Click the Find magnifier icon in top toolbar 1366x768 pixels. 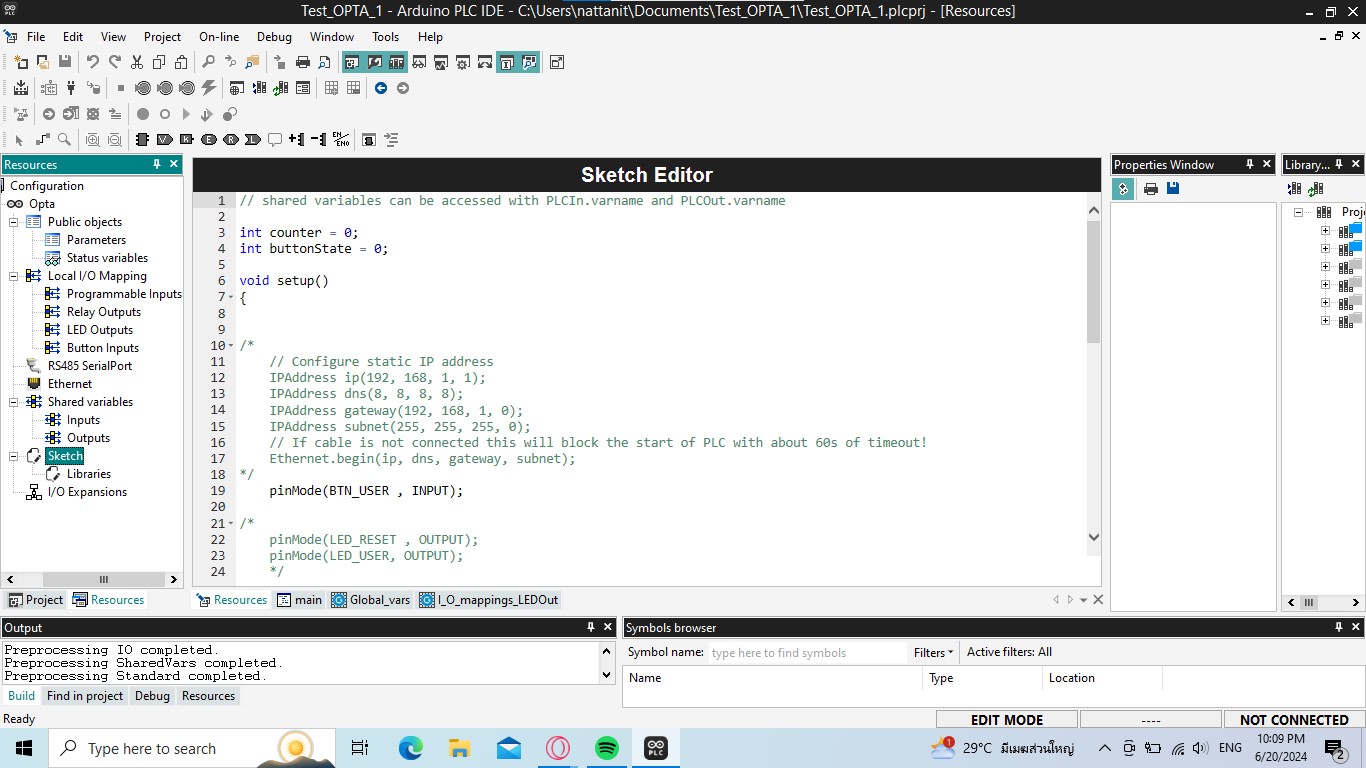click(x=208, y=62)
